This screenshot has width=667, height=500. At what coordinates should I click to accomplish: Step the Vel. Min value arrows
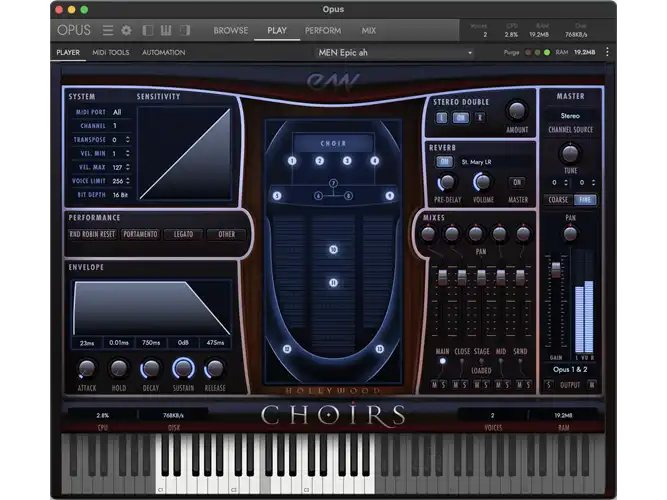point(127,153)
